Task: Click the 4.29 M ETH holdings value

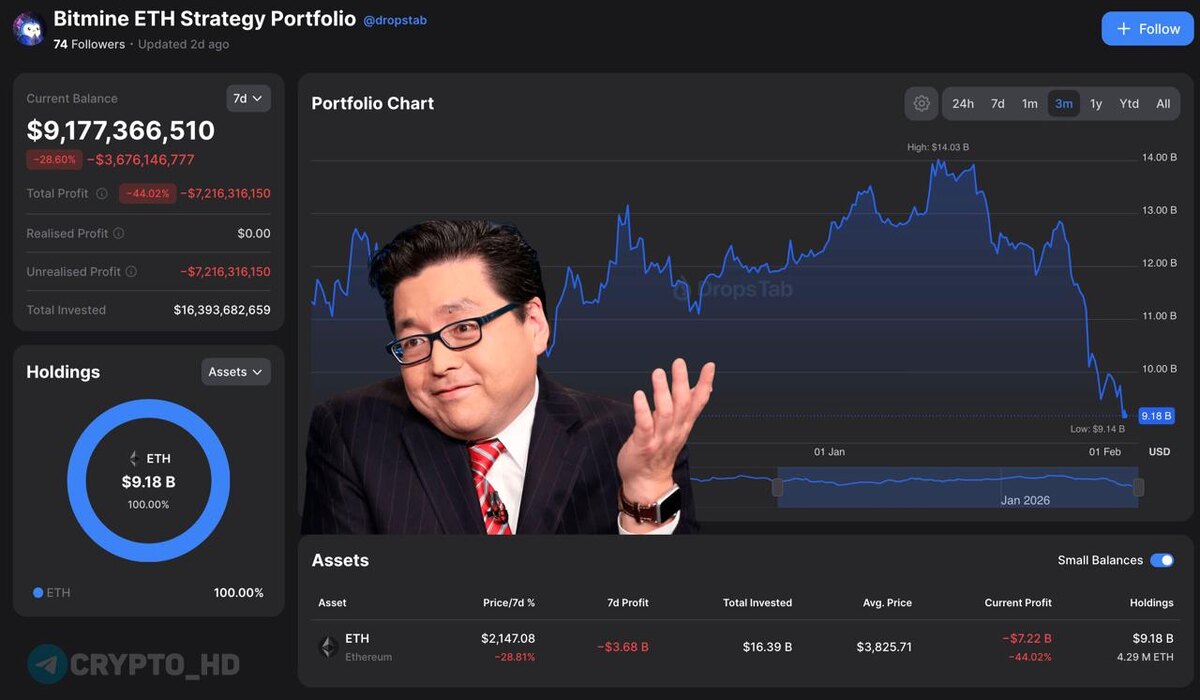Action: (1146, 657)
